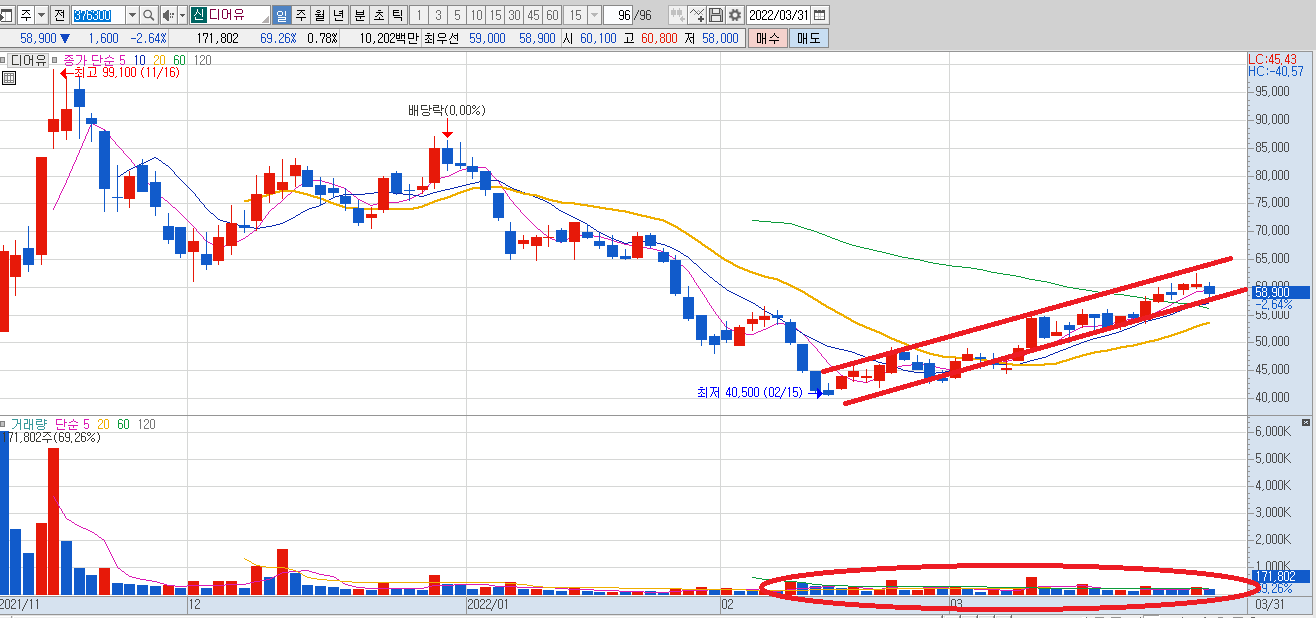The height and width of the screenshot is (628, 1316).
Task: Click the candlestick add chart icon
Action: (677, 15)
